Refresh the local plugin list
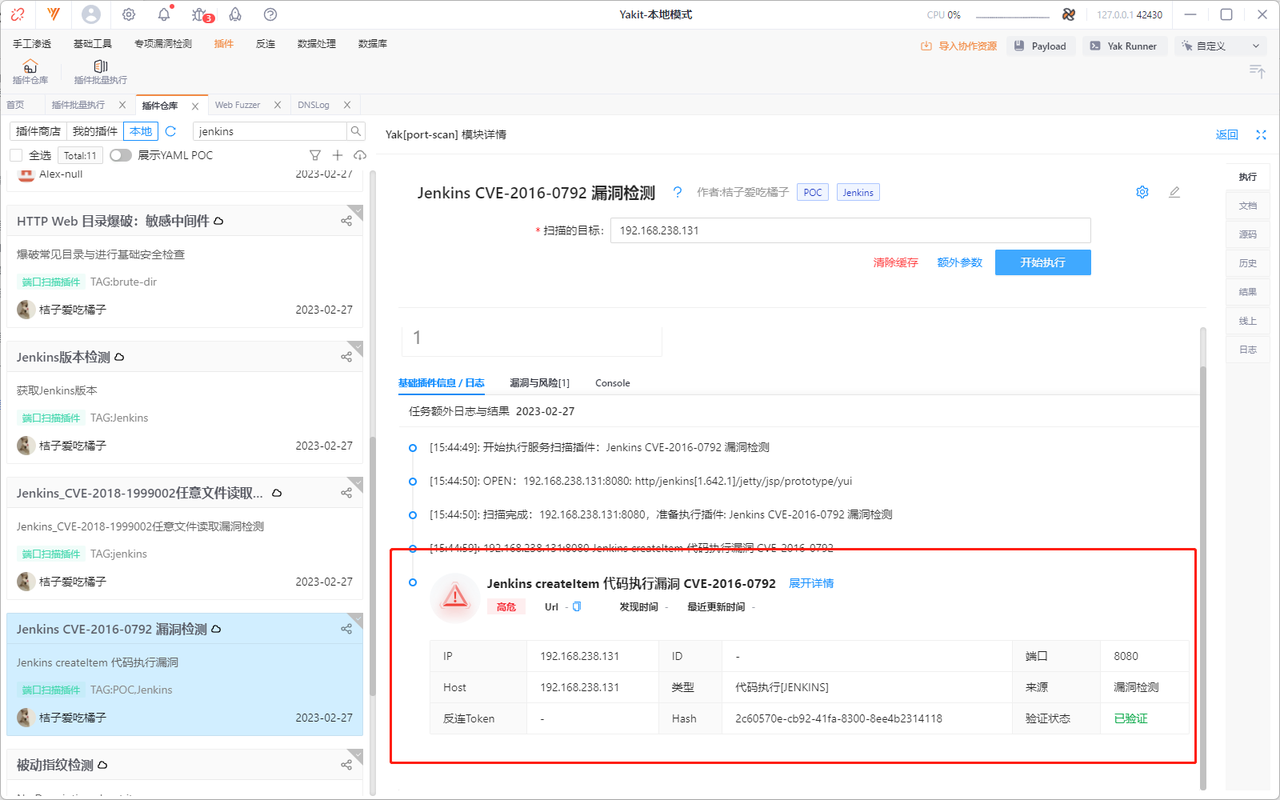1280x800 pixels. coord(170,131)
